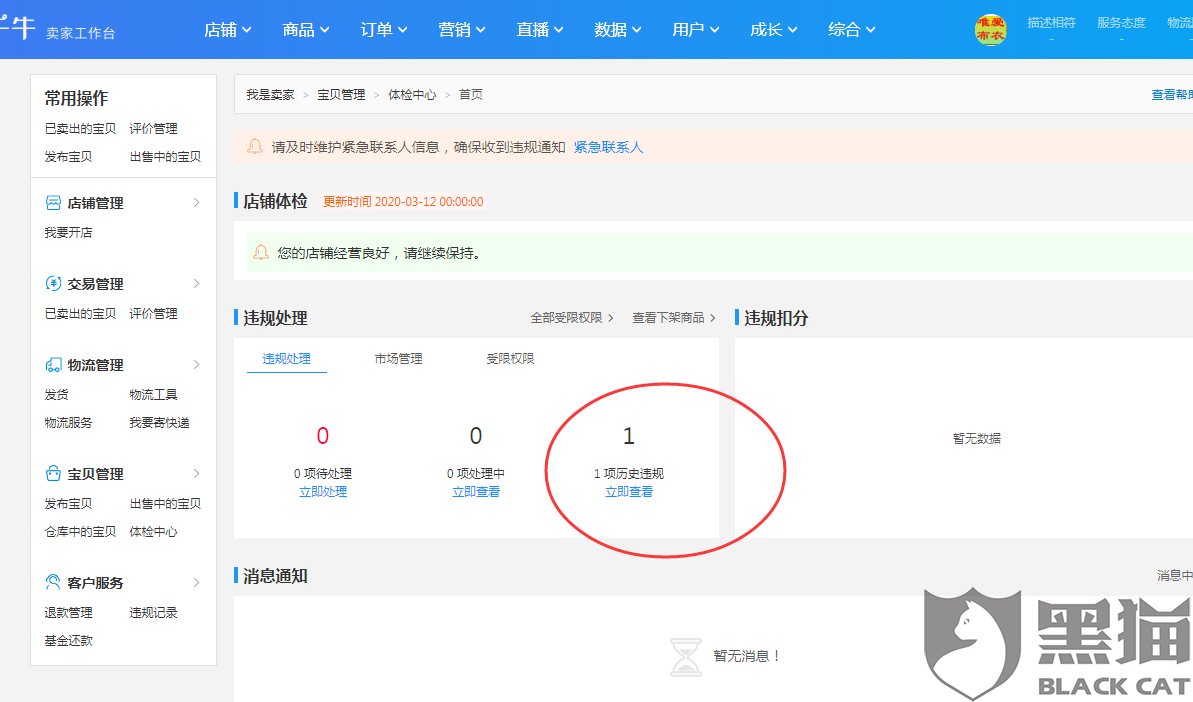
Task: Open 发布宝贝 under 常用操作
Action: 68,157
